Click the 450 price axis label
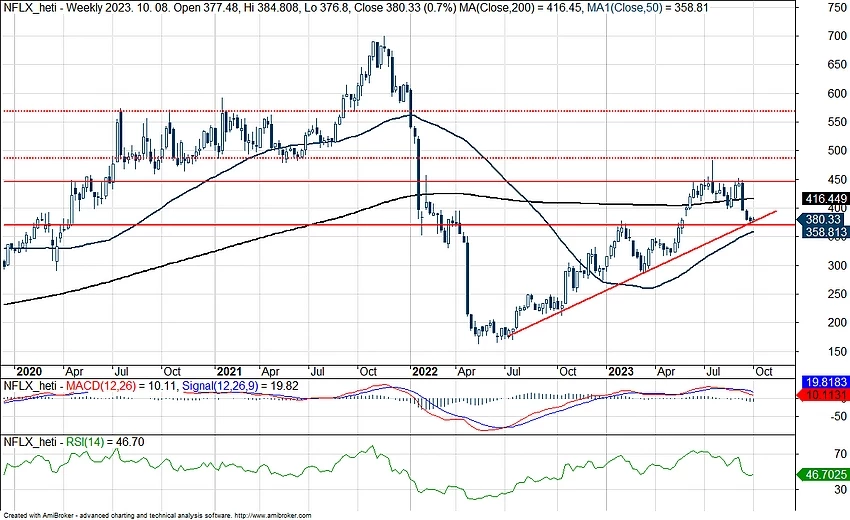Image resolution: width=850 pixels, height=520 pixels. click(838, 179)
